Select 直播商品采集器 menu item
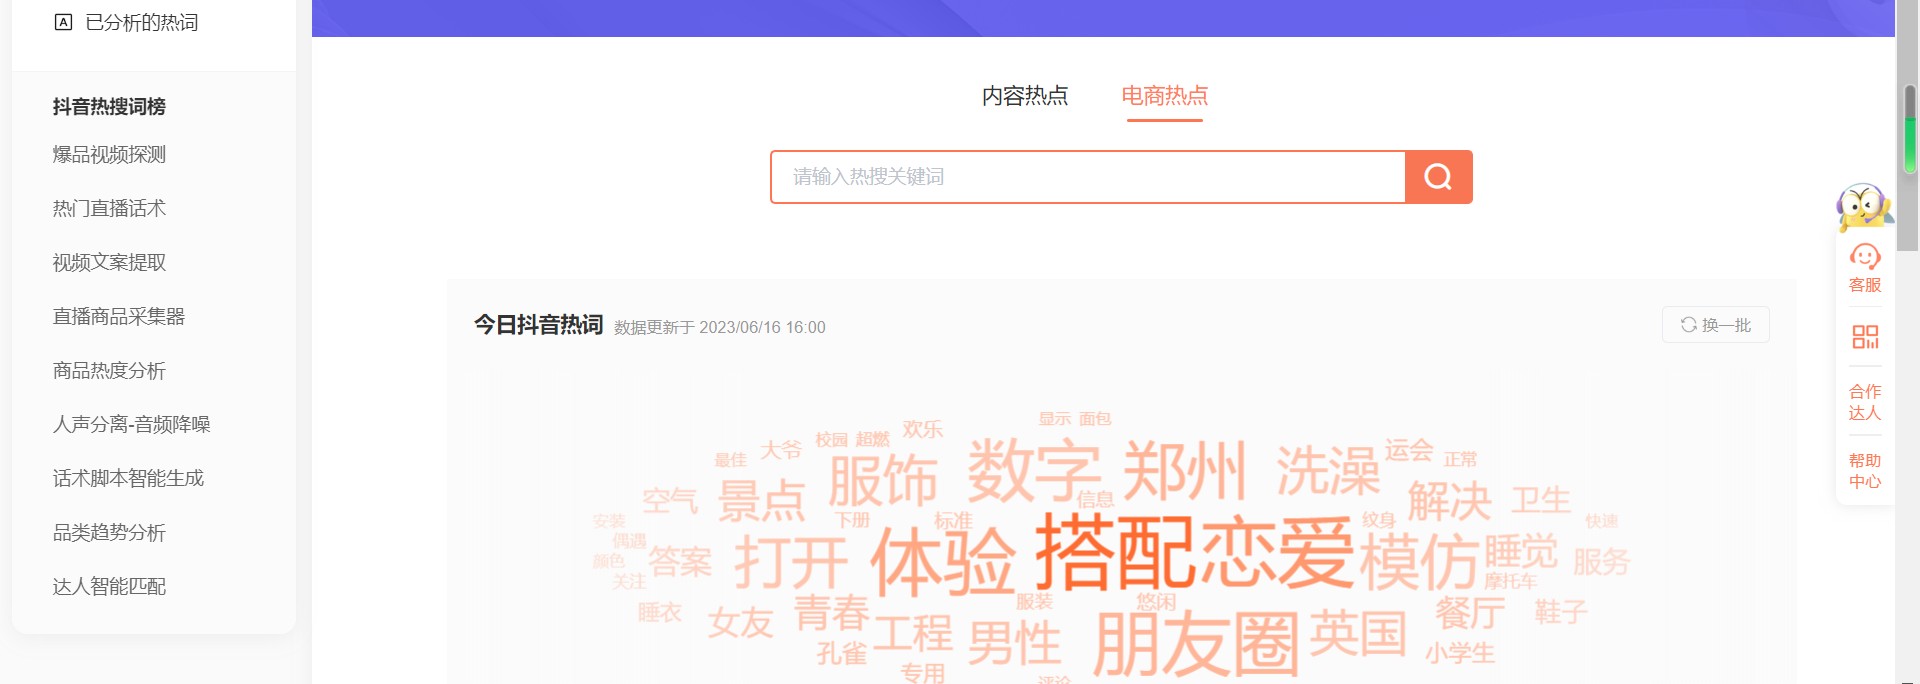This screenshot has height=684, width=1920. tap(119, 317)
